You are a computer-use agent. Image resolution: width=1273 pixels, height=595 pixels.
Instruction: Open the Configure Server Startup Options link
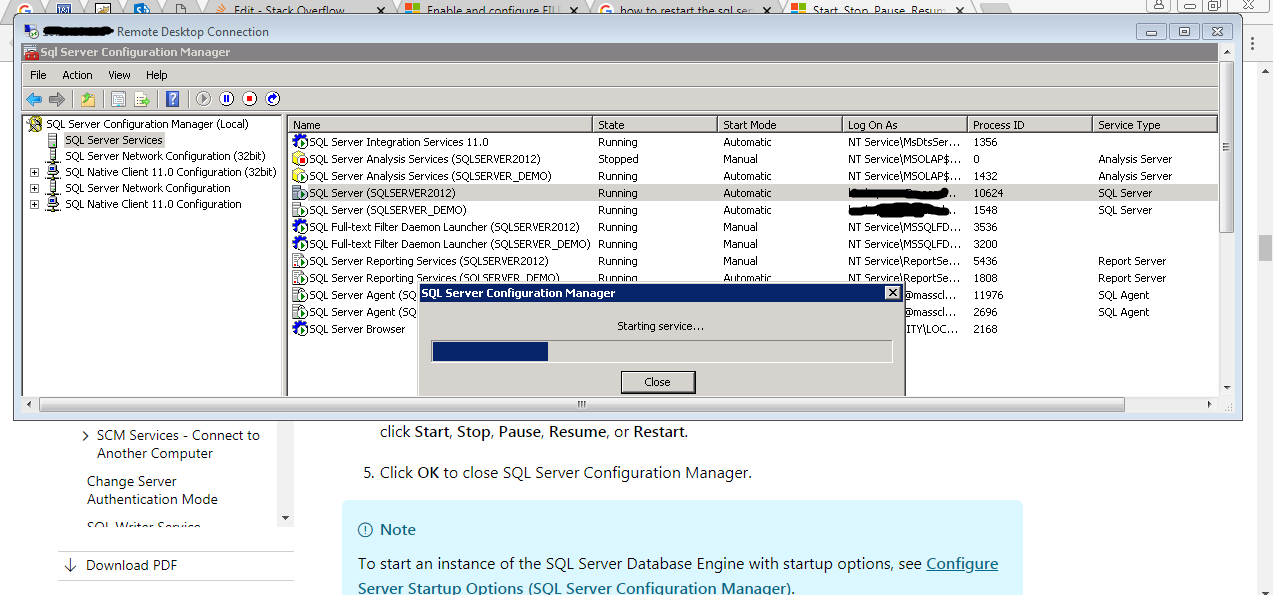[x=678, y=575]
